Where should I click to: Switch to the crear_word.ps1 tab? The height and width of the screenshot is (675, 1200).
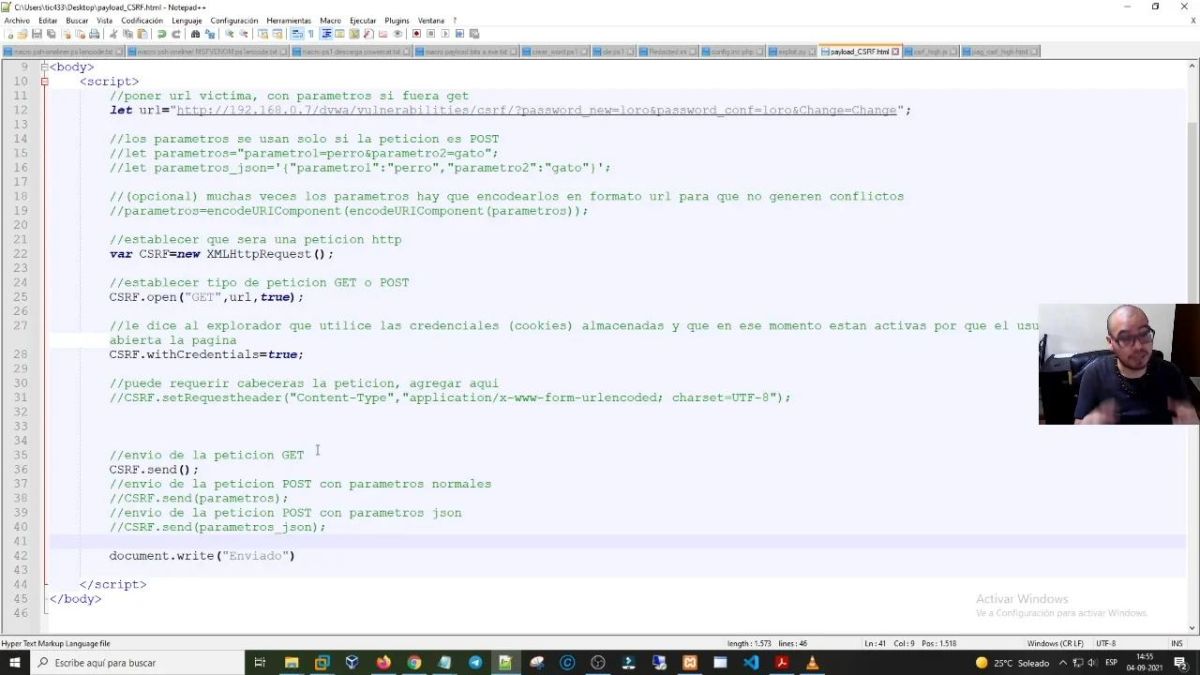(x=555, y=51)
